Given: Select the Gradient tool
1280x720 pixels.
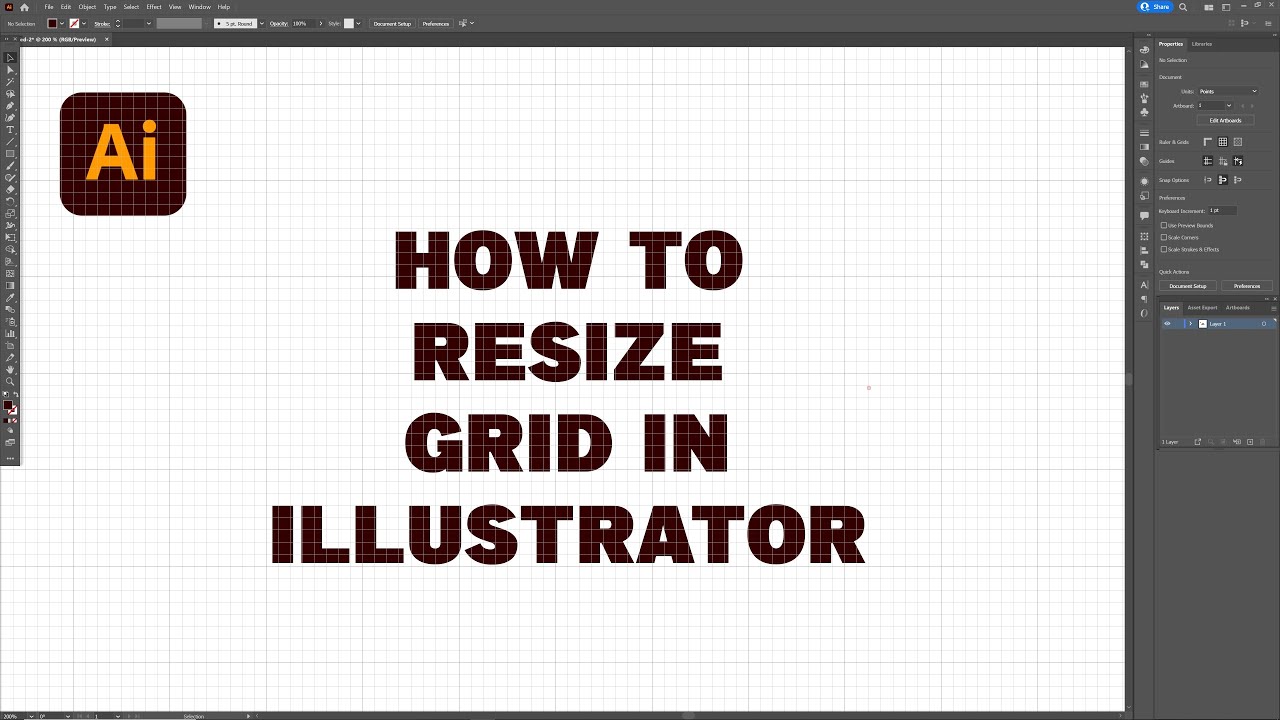Looking at the screenshot, I should (10, 285).
